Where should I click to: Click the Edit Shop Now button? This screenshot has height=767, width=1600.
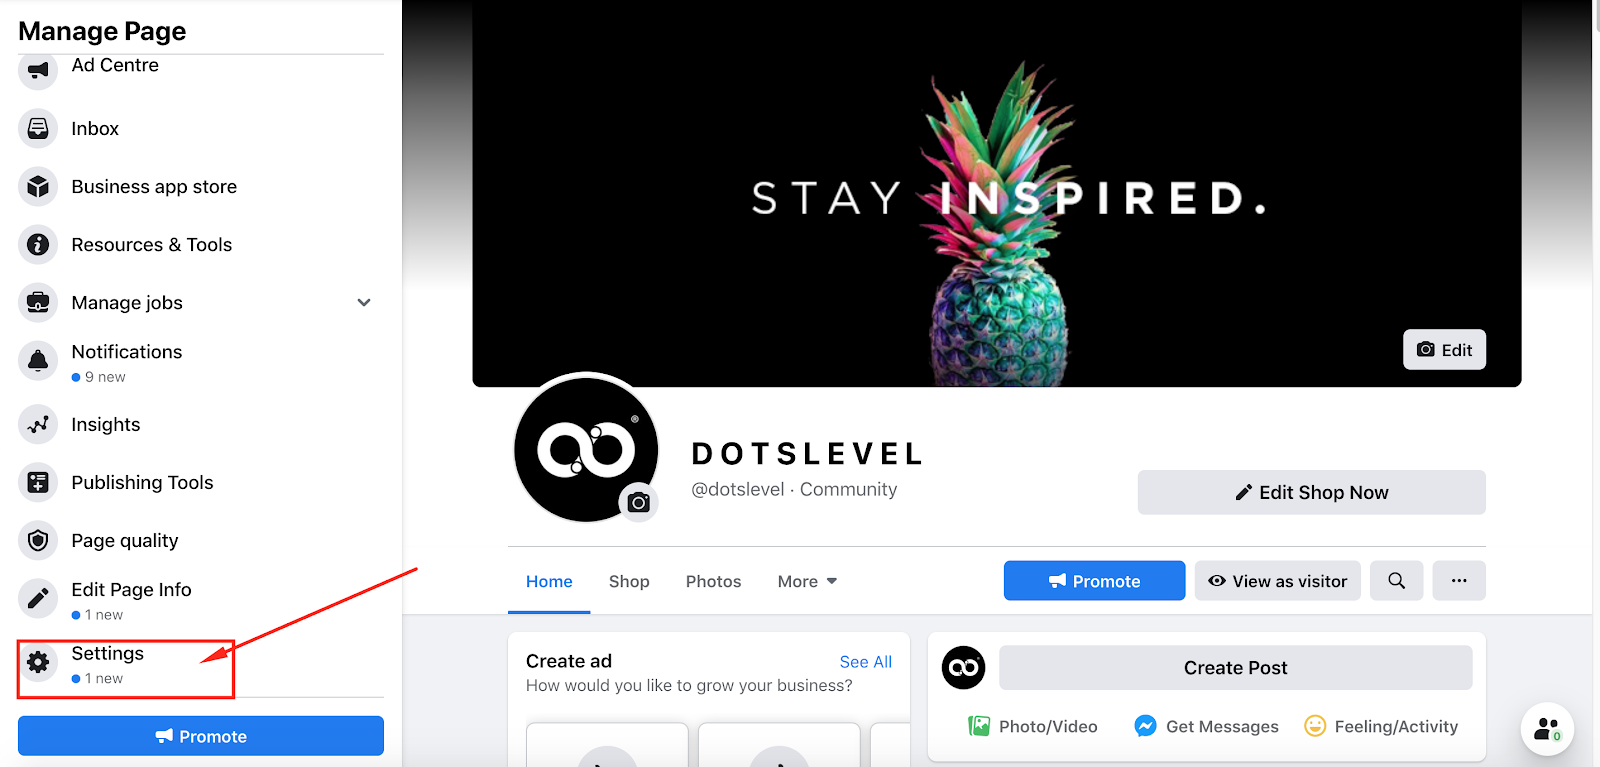click(x=1312, y=492)
